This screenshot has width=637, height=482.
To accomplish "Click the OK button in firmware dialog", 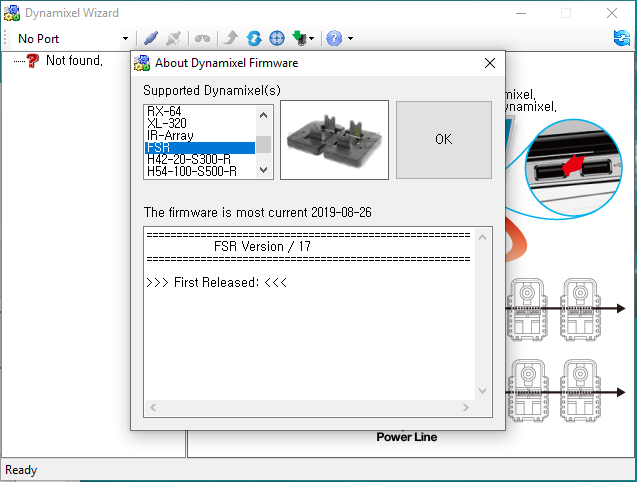I will click(444, 139).
